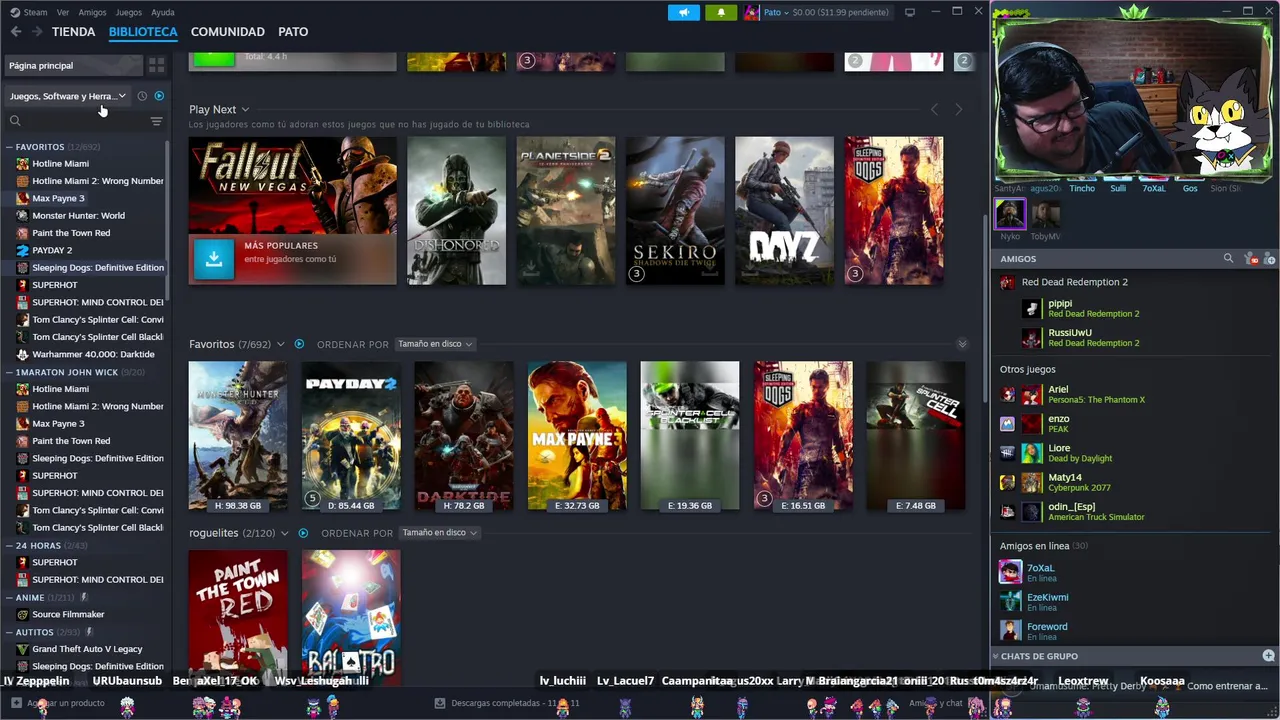
Task: Go forward with the right arrow
Action: (37, 32)
